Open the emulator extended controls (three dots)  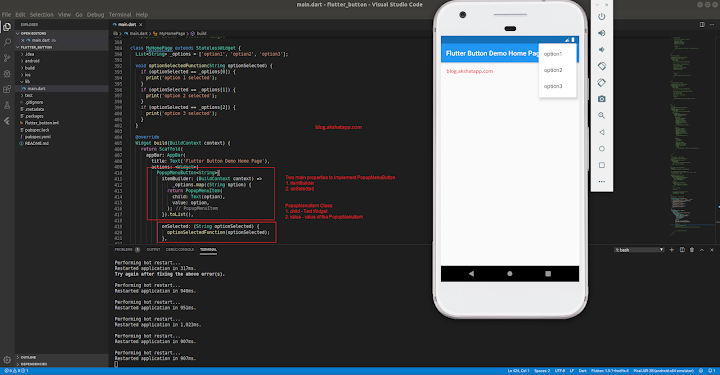pos(602,182)
